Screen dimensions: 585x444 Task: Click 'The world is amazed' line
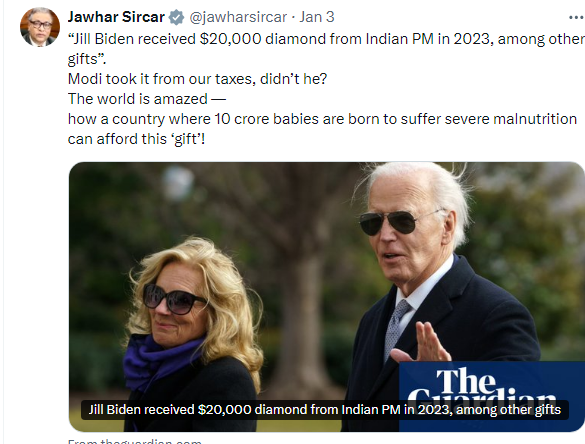[147, 99]
